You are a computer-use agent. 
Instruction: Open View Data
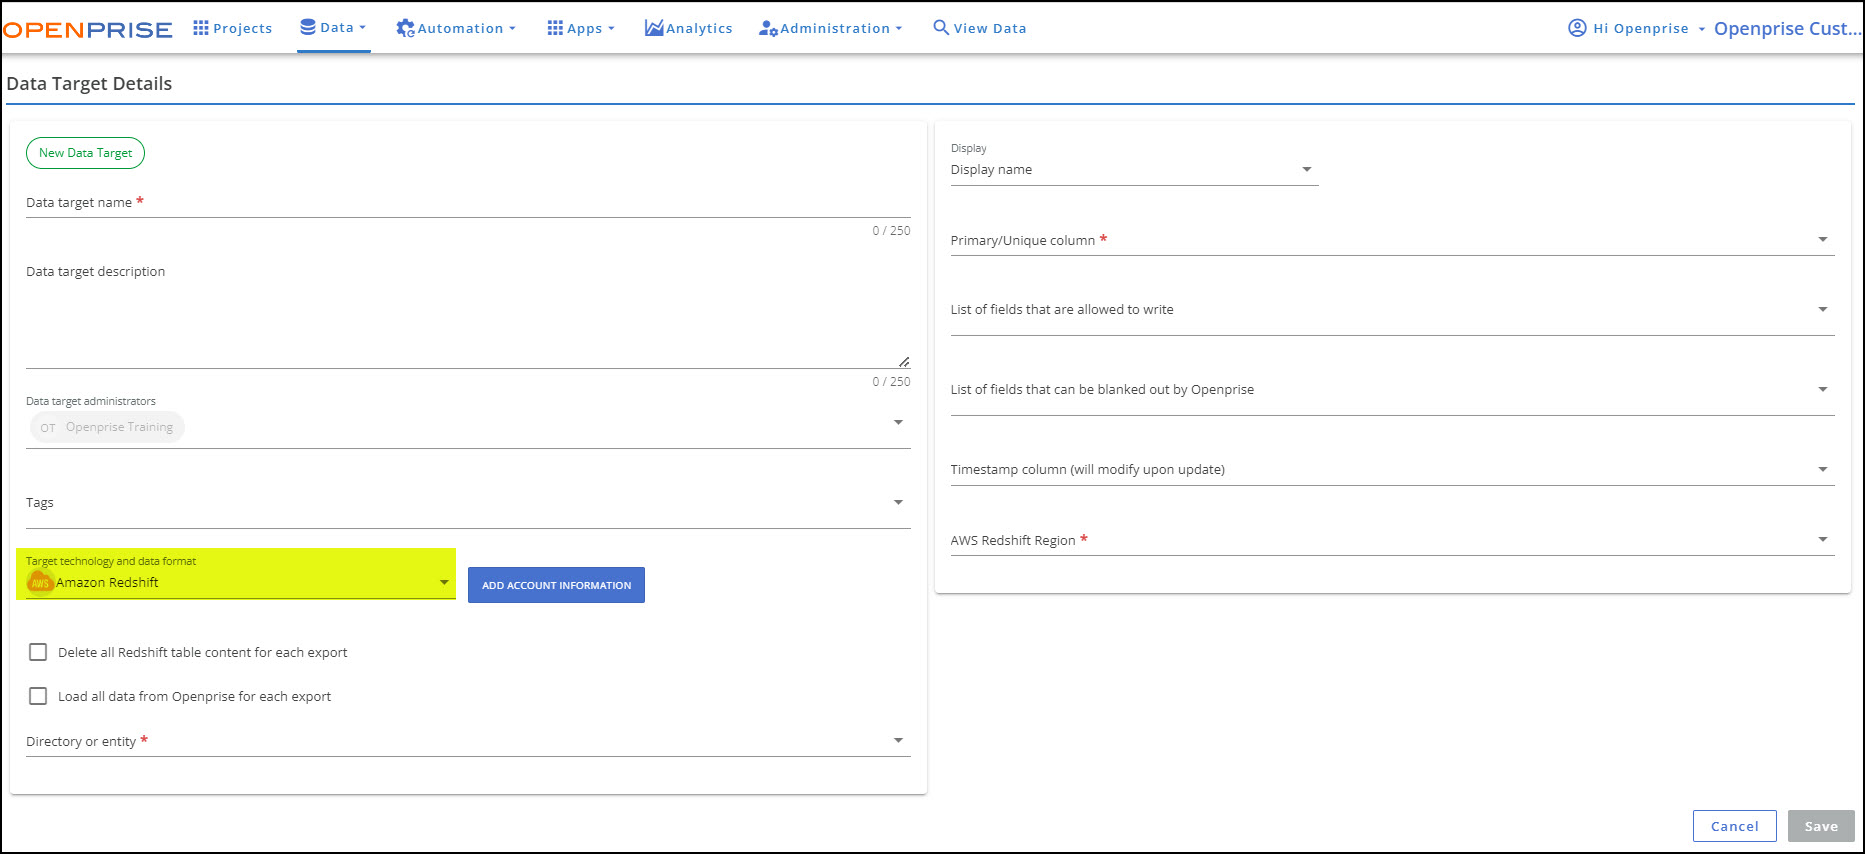click(x=980, y=28)
